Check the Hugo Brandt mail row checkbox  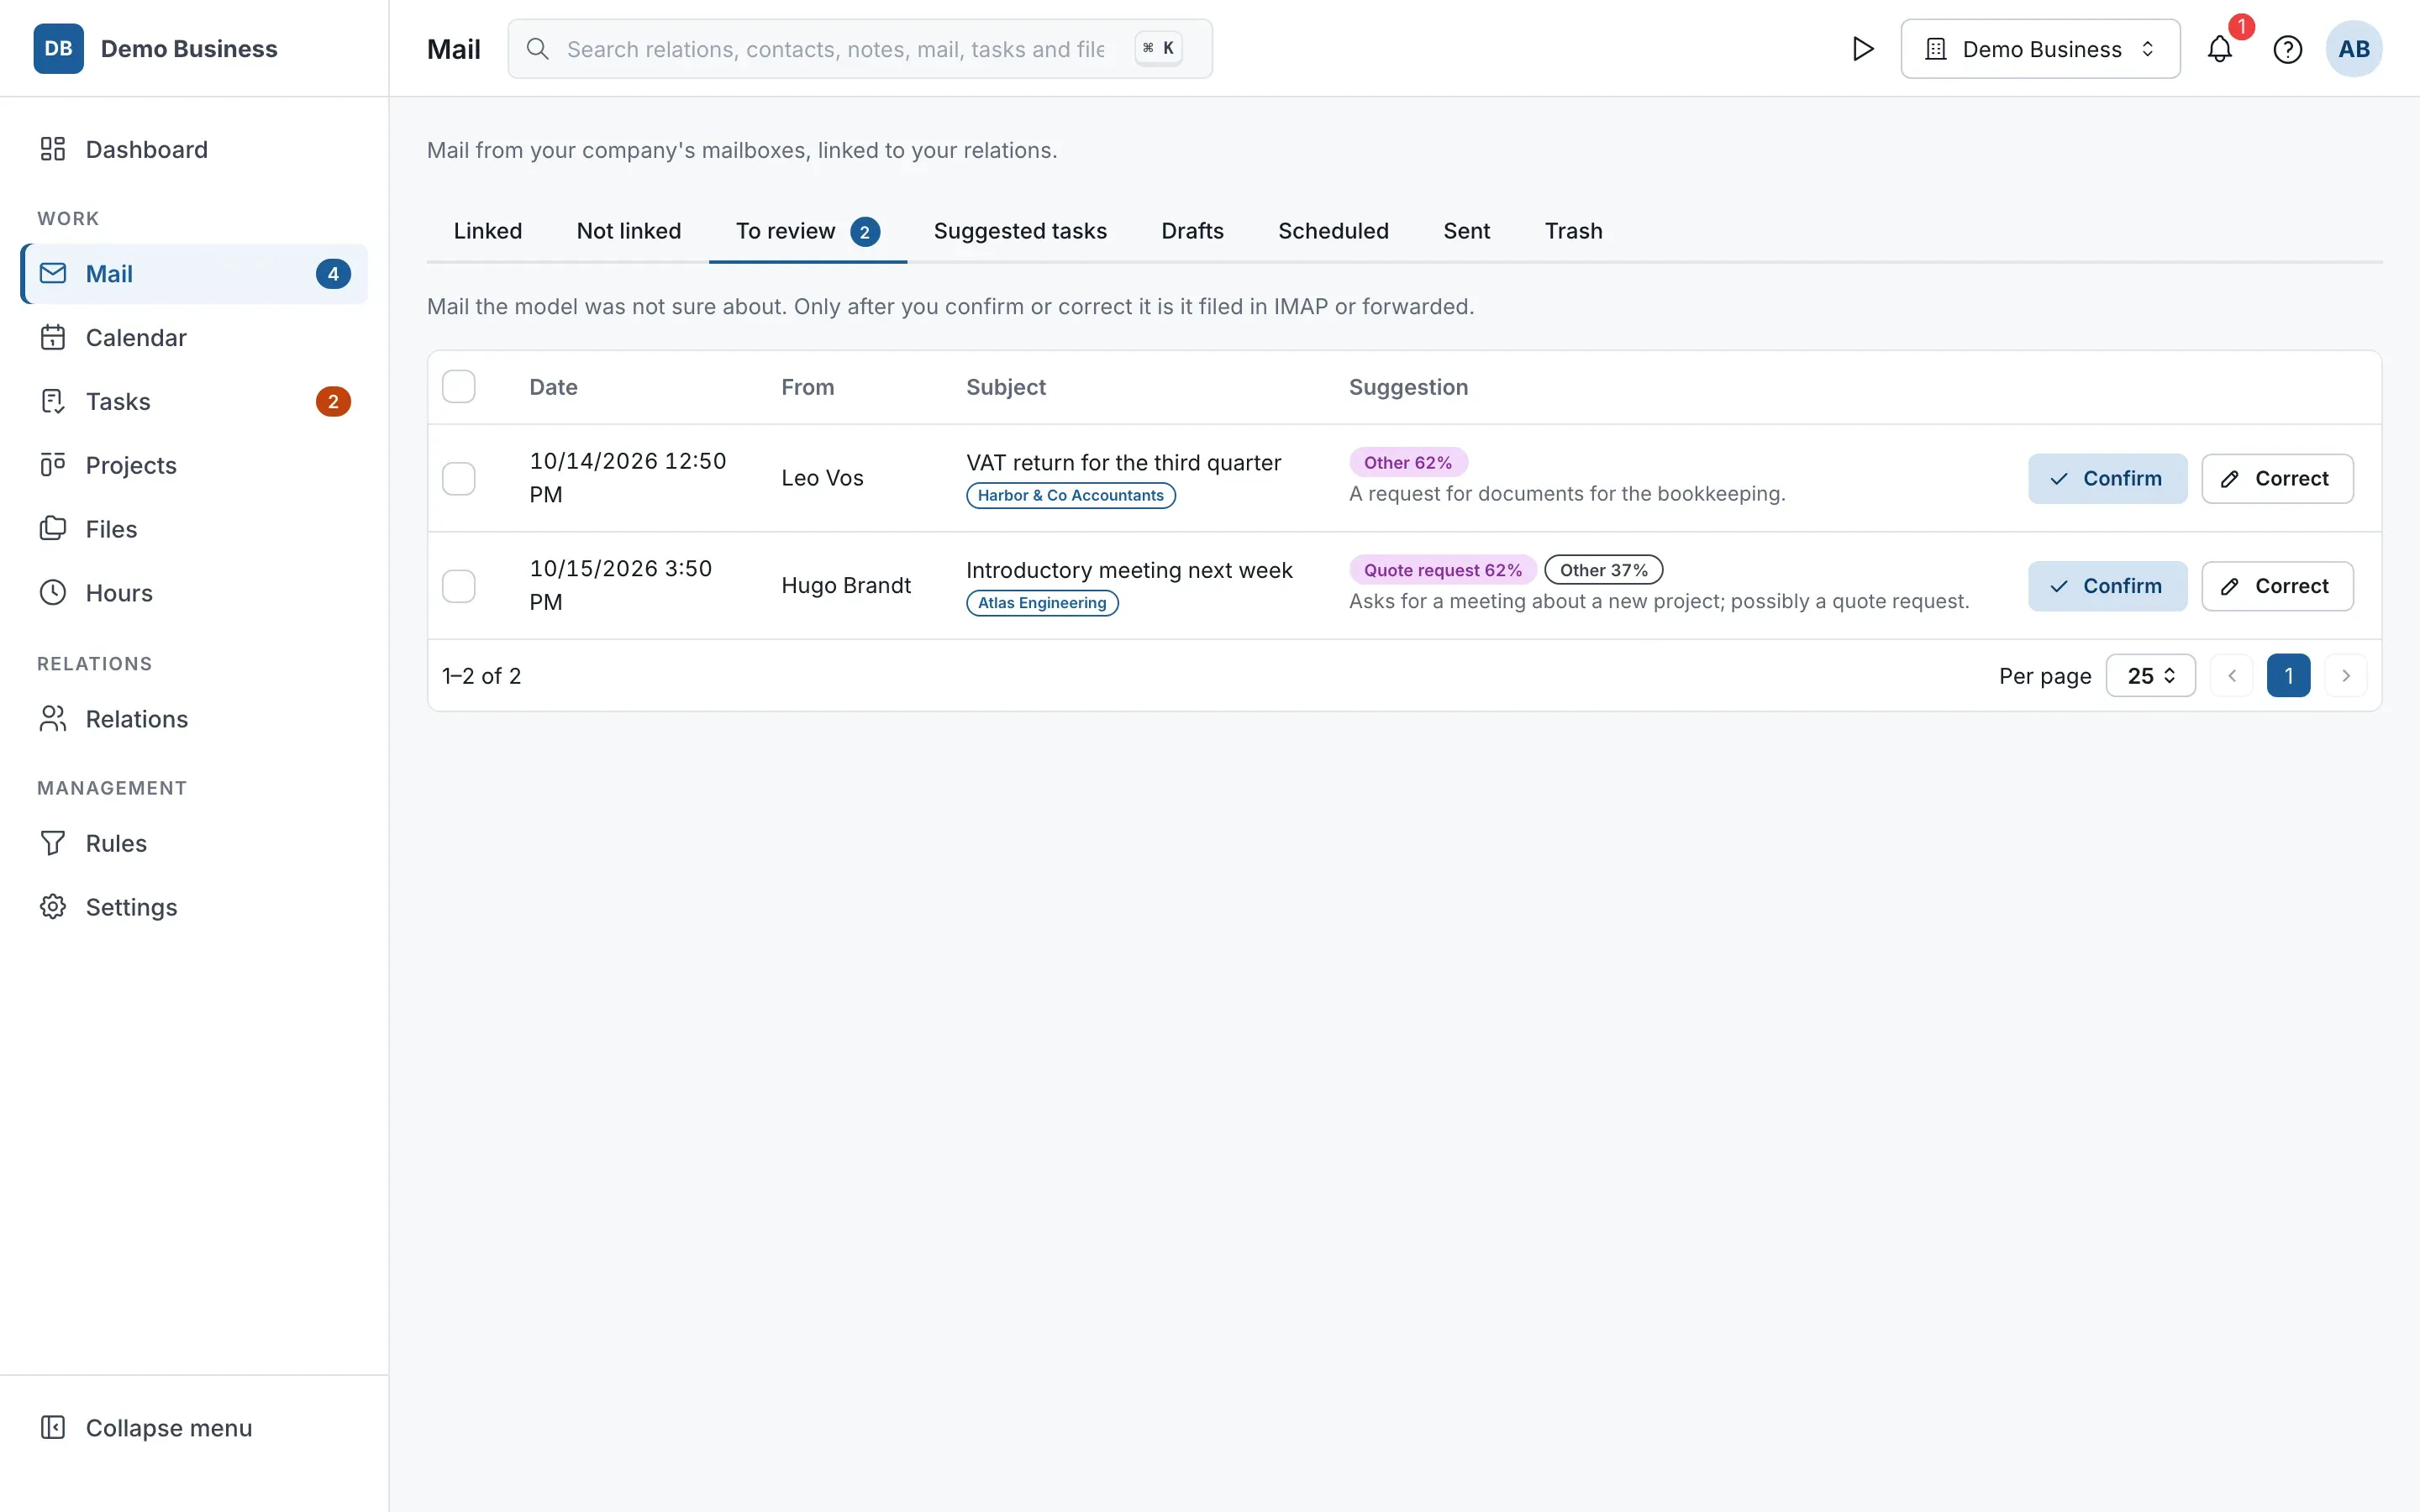[459, 586]
